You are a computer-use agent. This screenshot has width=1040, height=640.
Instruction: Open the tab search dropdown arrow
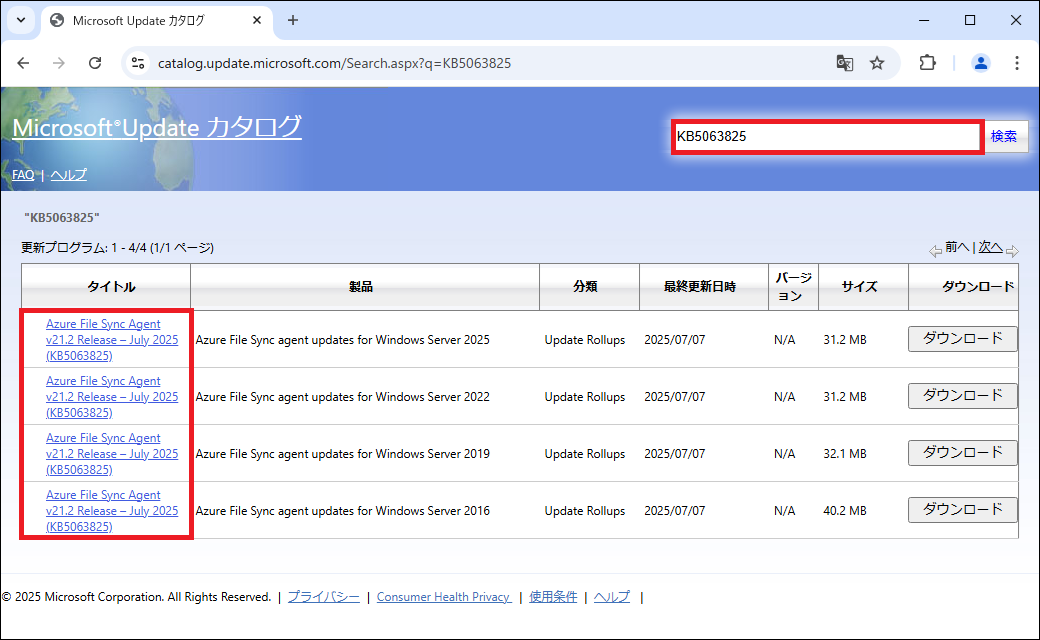[x=21, y=20]
